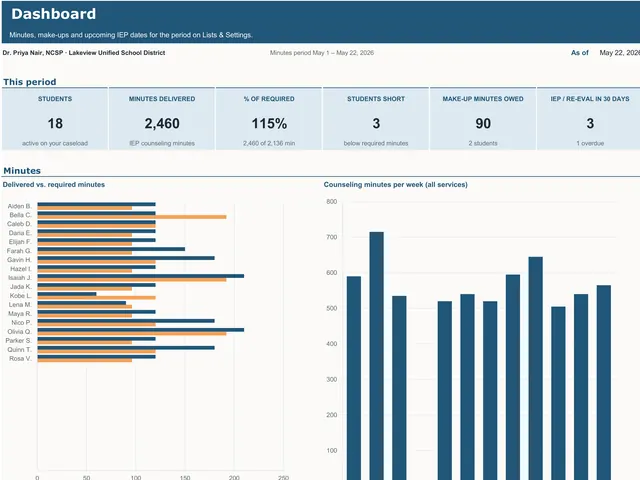
Task: Click the dashboard subtitle about Lists & Settings
Action: pos(131,35)
